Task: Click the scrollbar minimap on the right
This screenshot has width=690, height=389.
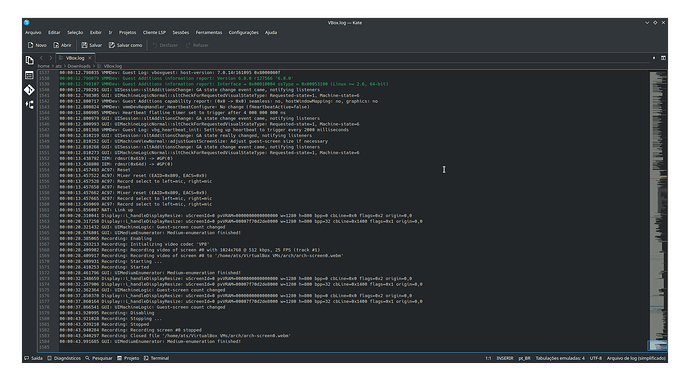Action: pyautogui.click(x=658, y=211)
